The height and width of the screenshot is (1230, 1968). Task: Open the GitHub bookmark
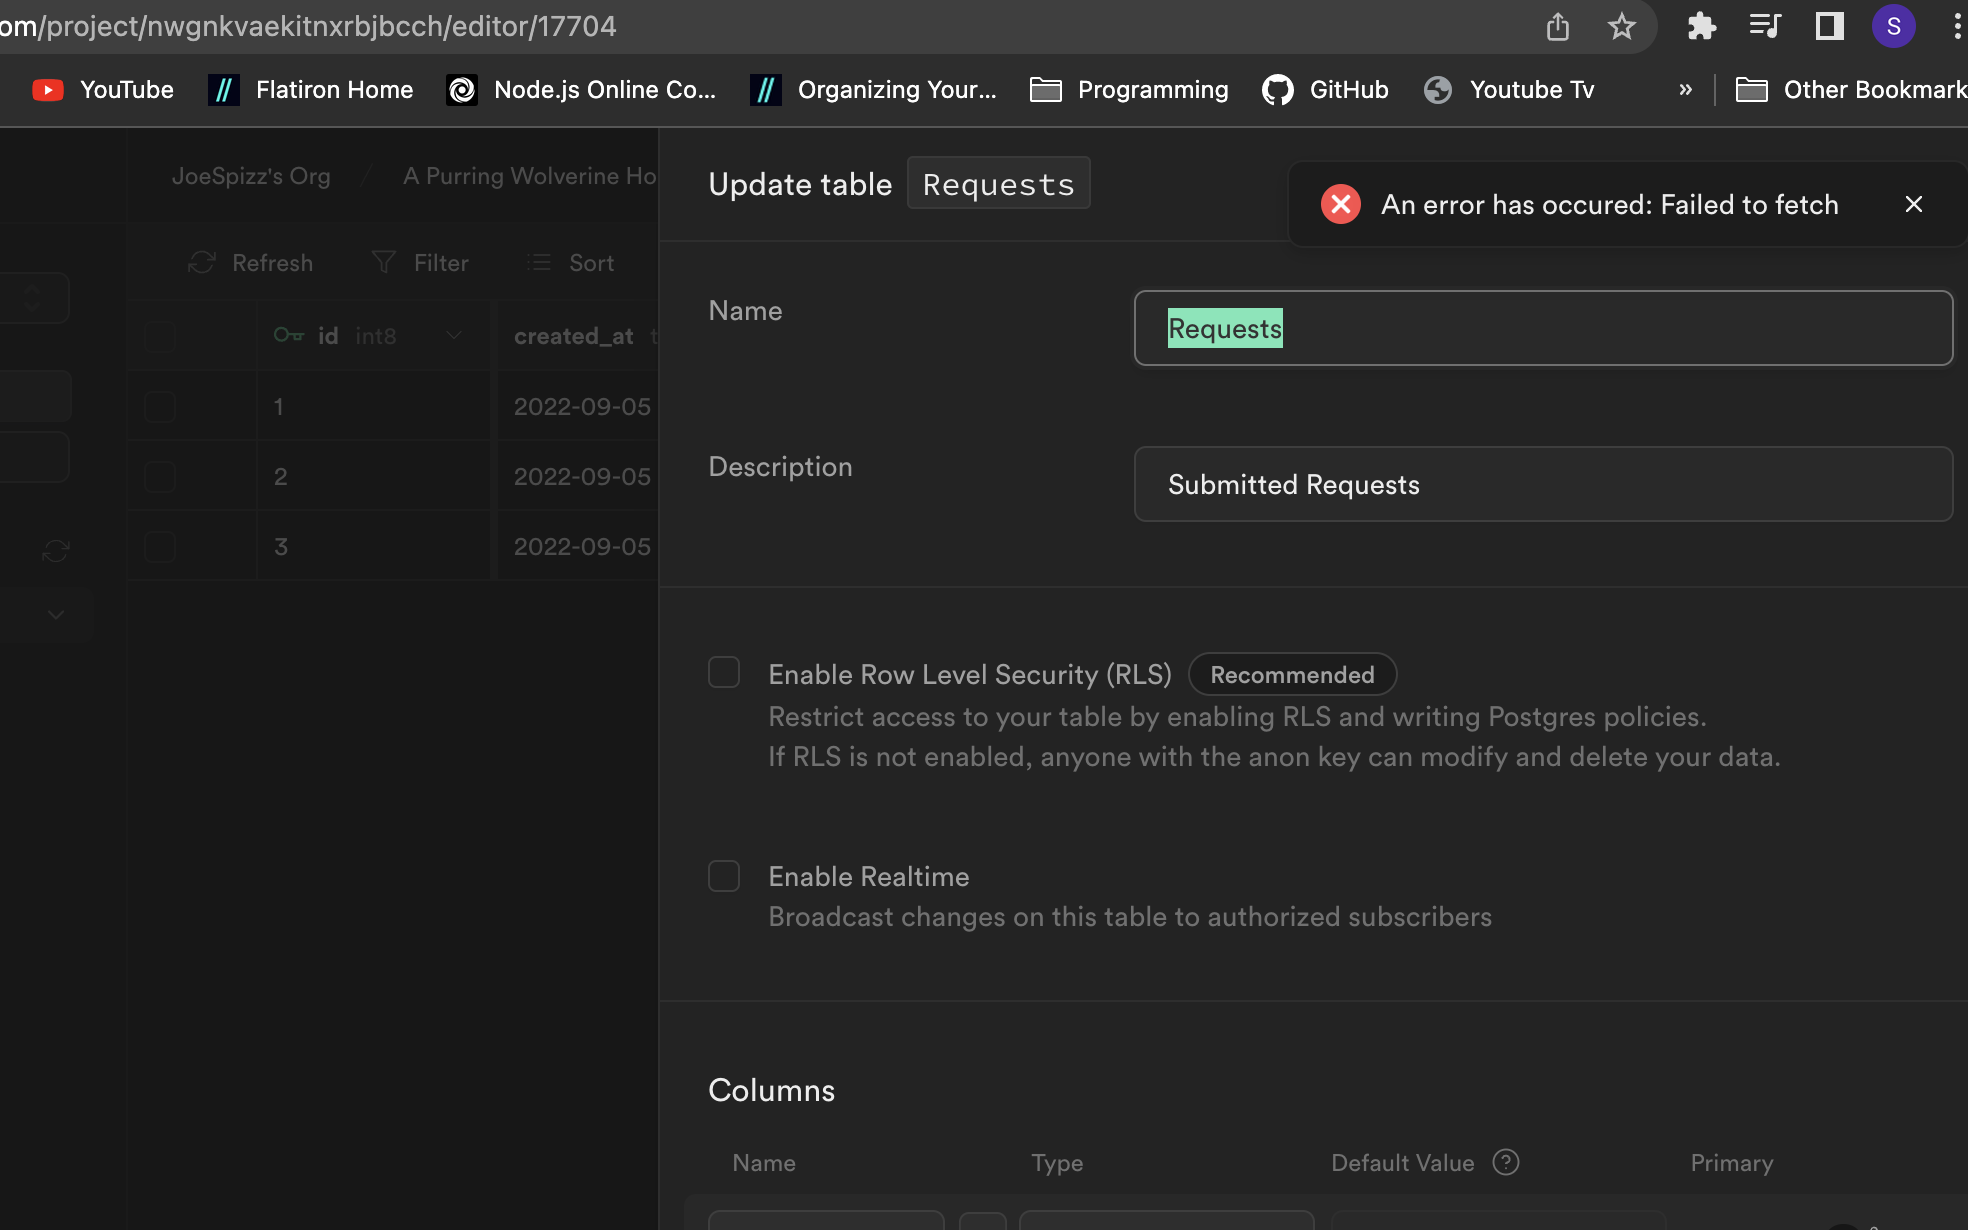(x=1324, y=89)
